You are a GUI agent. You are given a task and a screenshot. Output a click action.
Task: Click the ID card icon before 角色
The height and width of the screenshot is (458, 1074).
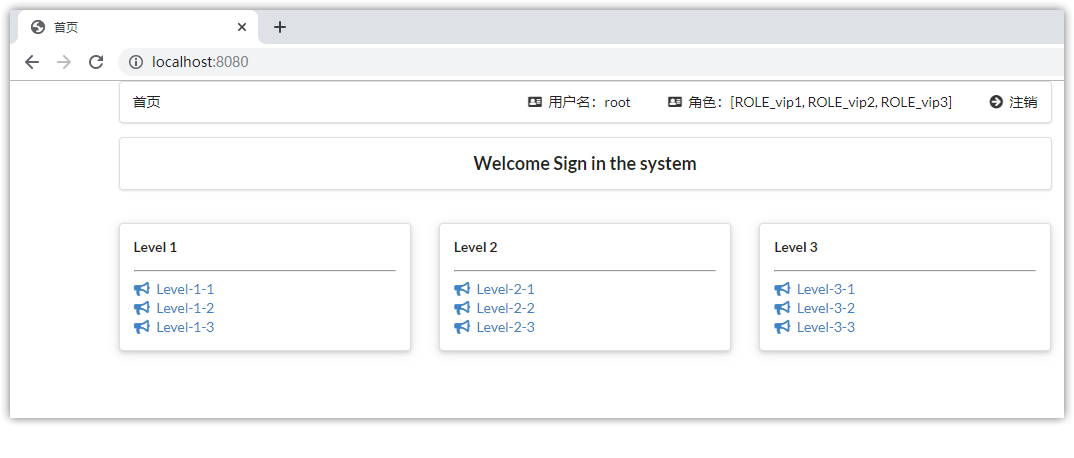coord(675,102)
